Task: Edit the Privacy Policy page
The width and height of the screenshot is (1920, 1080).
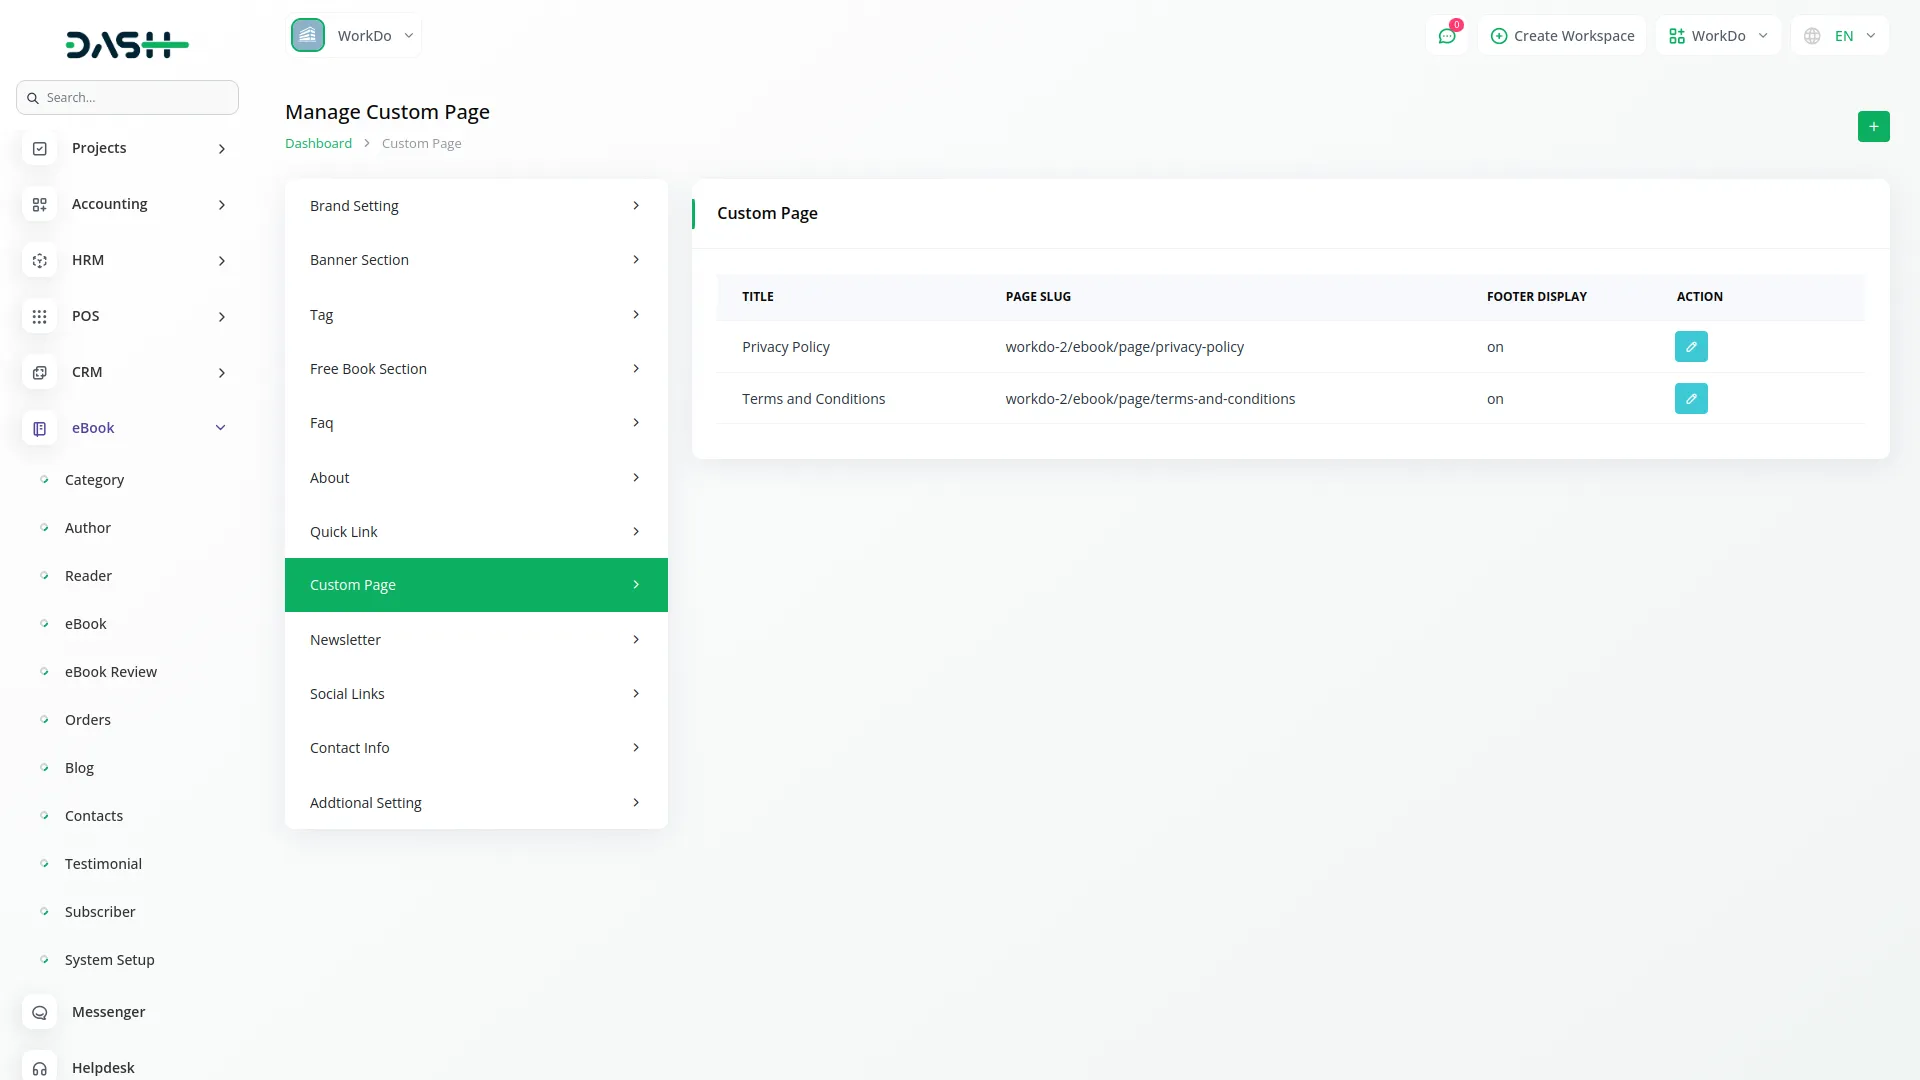Action: point(1690,347)
